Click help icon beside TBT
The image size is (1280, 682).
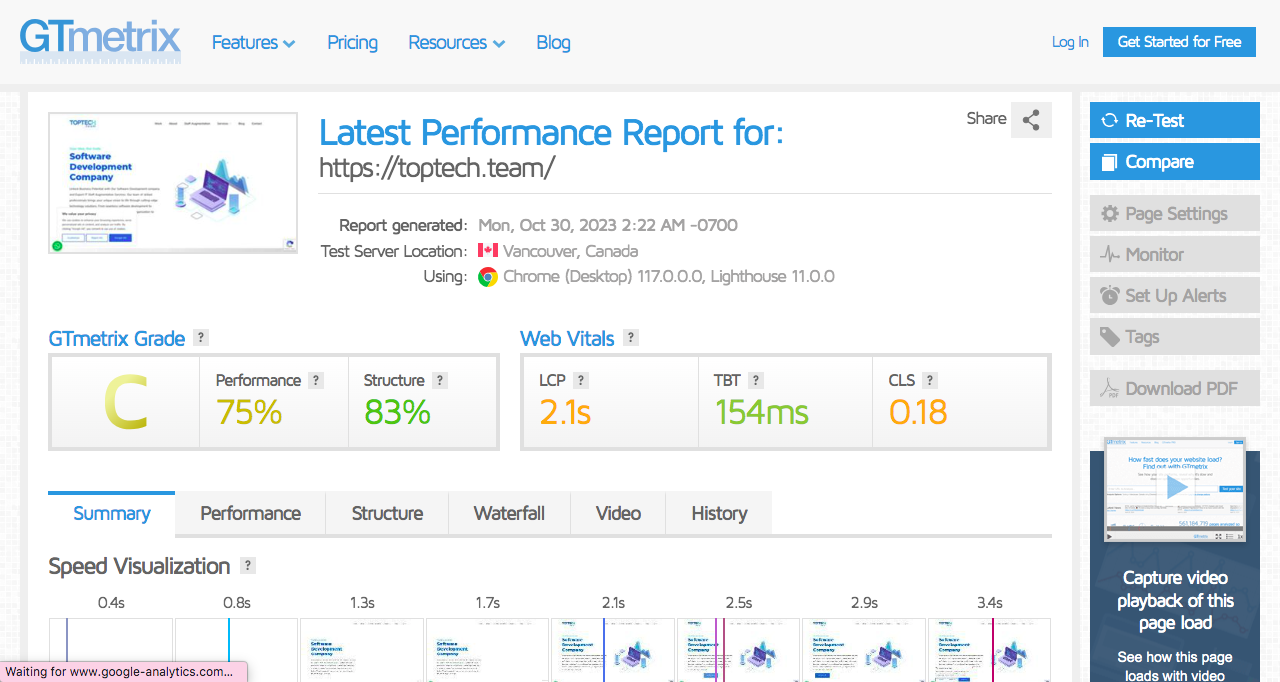(756, 380)
